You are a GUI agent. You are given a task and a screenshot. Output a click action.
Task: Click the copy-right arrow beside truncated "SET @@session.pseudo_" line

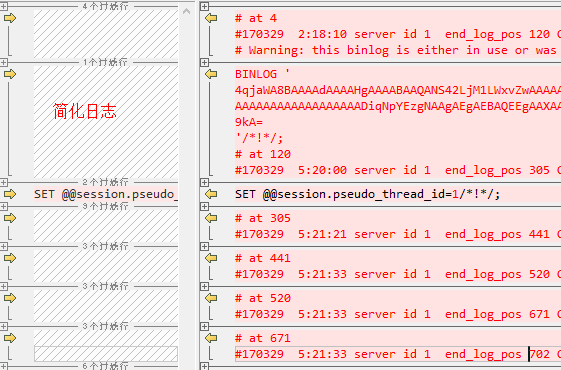click(x=10, y=194)
